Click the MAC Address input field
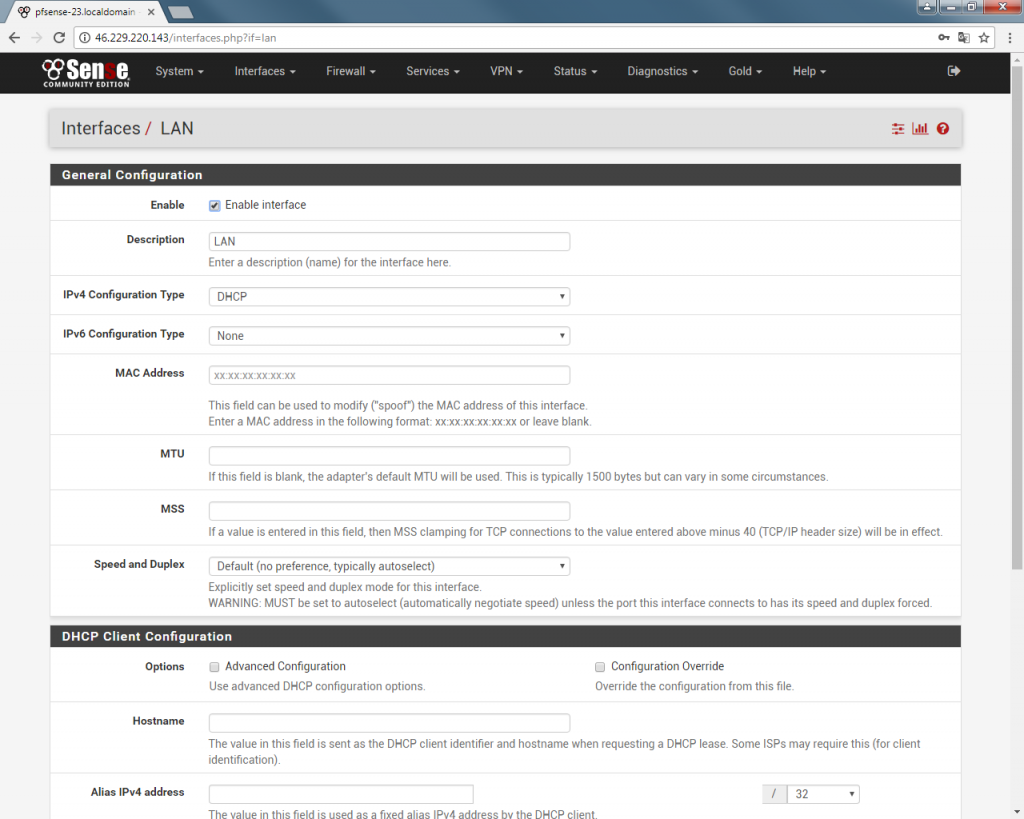Viewport: 1024px width, 819px height. pyautogui.click(x=389, y=376)
